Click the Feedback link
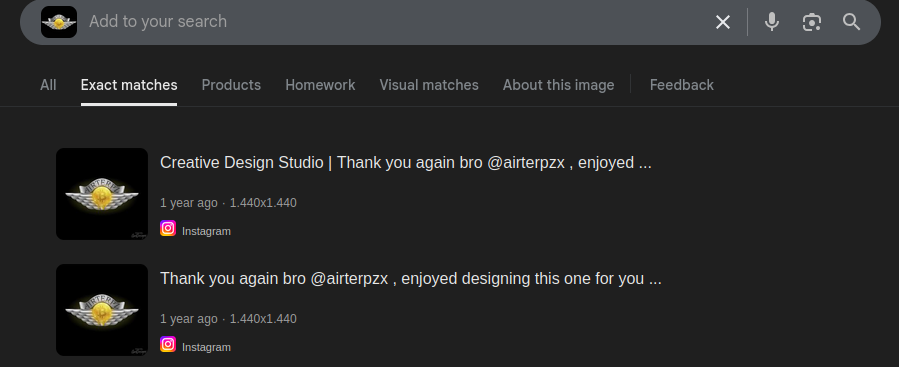This screenshot has height=367, width=899. point(682,85)
